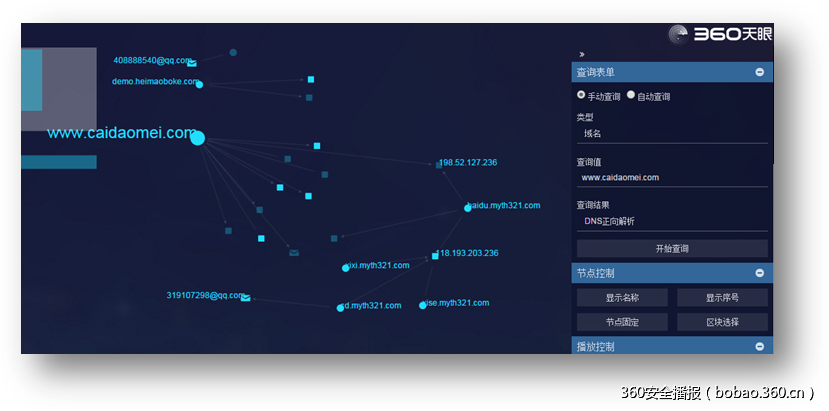
Task: Select the 319107298@qq.com email envelope node
Action: [x=245, y=298]
